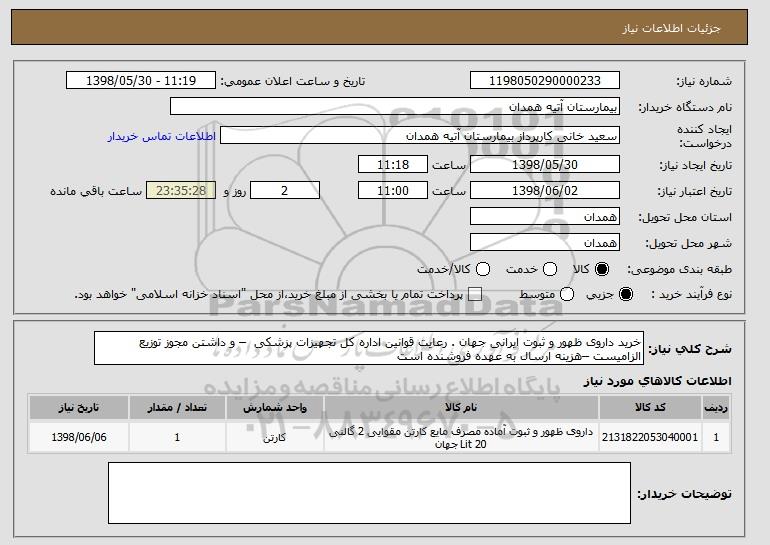Image resolution: width=770 pixels, height=545 pixels.
Task: Click the product name cell داروی ظهور و ثبوت
Action: (461, 437)
